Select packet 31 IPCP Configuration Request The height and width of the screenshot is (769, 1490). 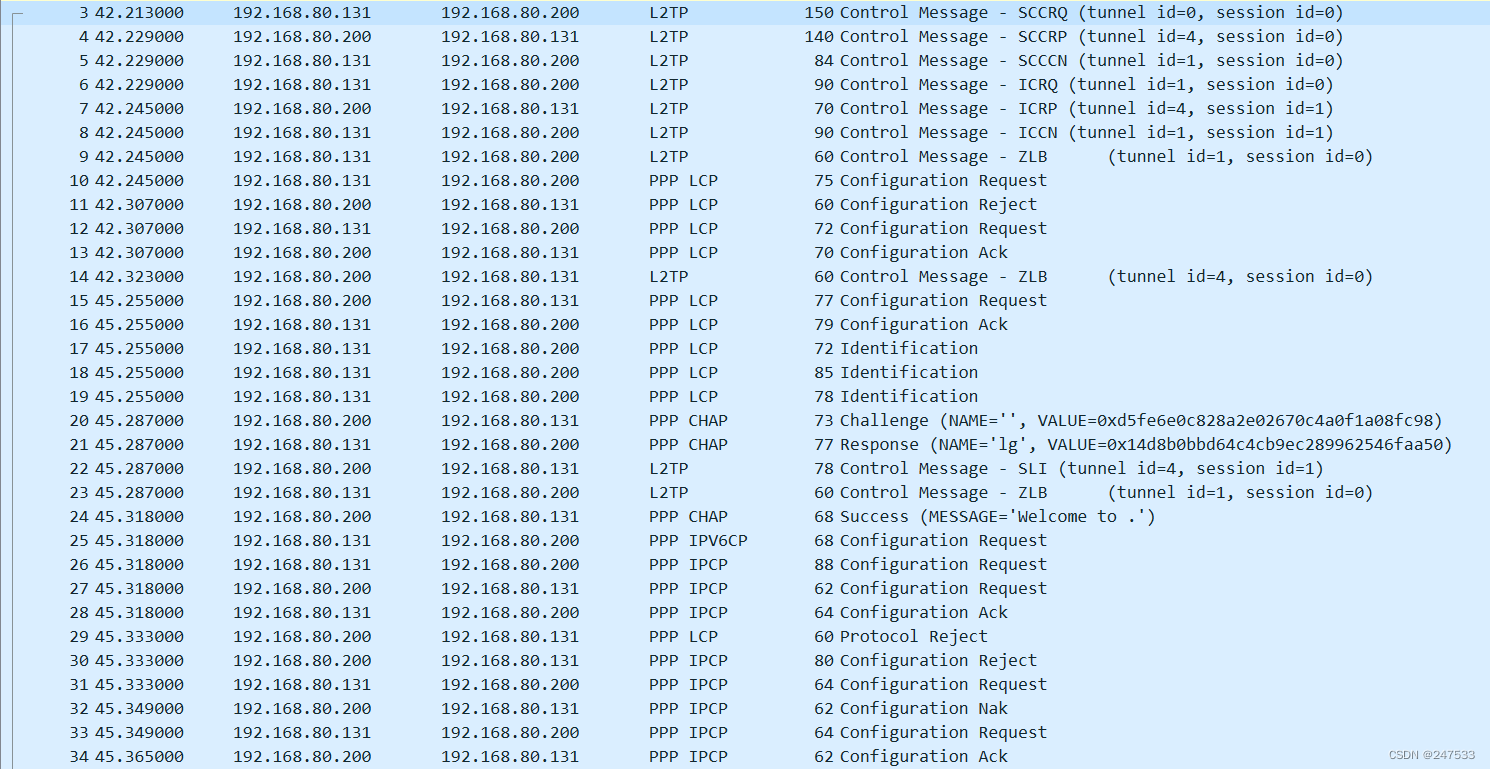pos(745,685)
